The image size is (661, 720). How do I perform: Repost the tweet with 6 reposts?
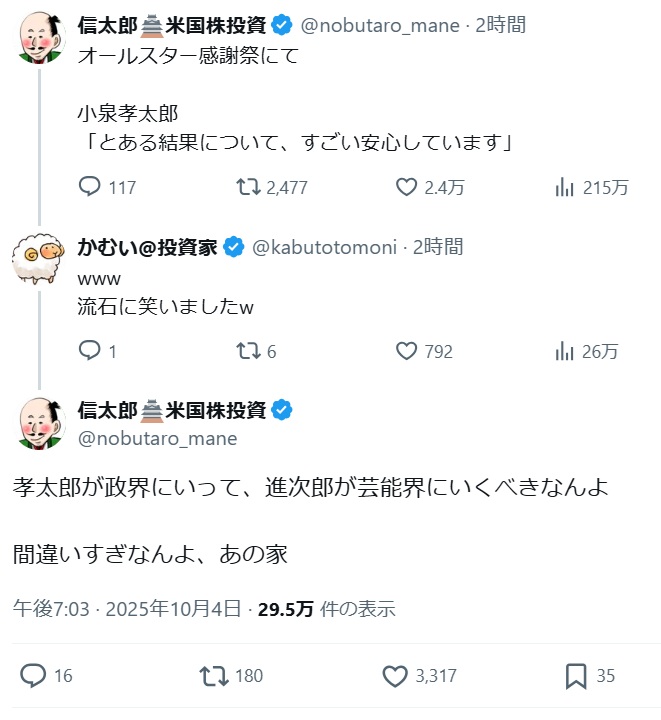point(246,351)
